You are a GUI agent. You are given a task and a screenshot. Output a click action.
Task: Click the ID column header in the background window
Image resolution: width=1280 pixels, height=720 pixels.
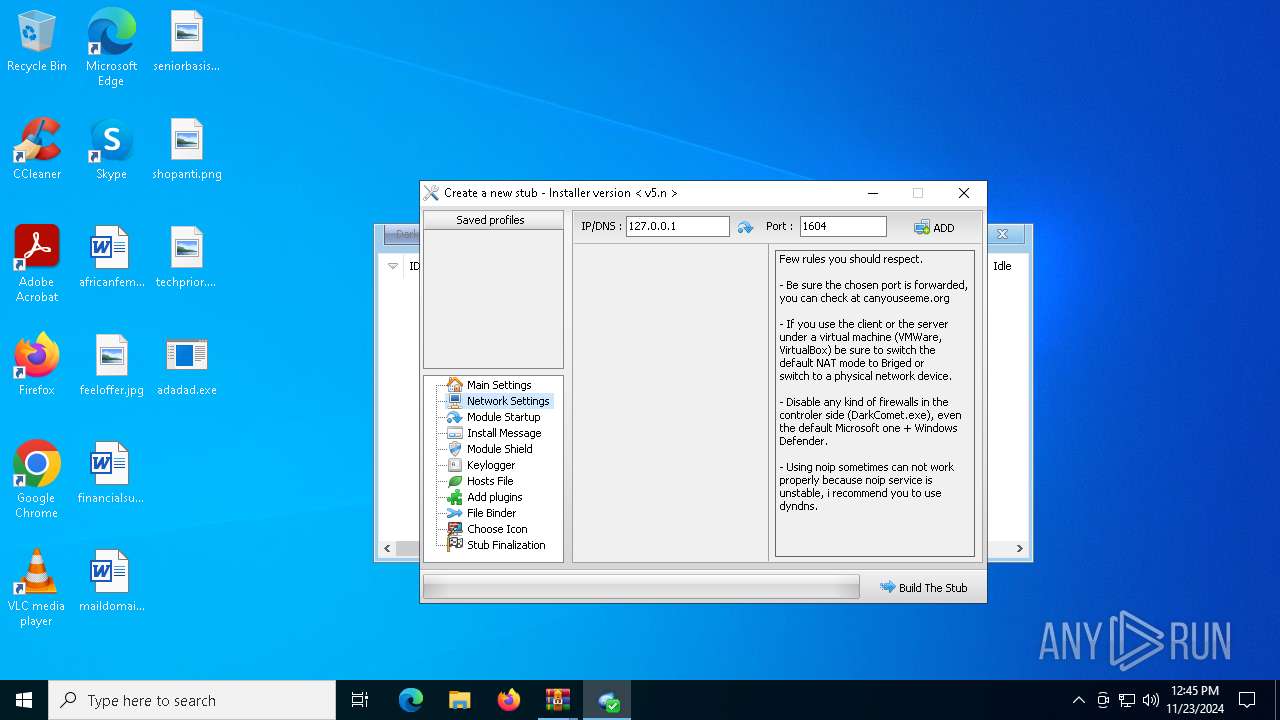(414, 266)
